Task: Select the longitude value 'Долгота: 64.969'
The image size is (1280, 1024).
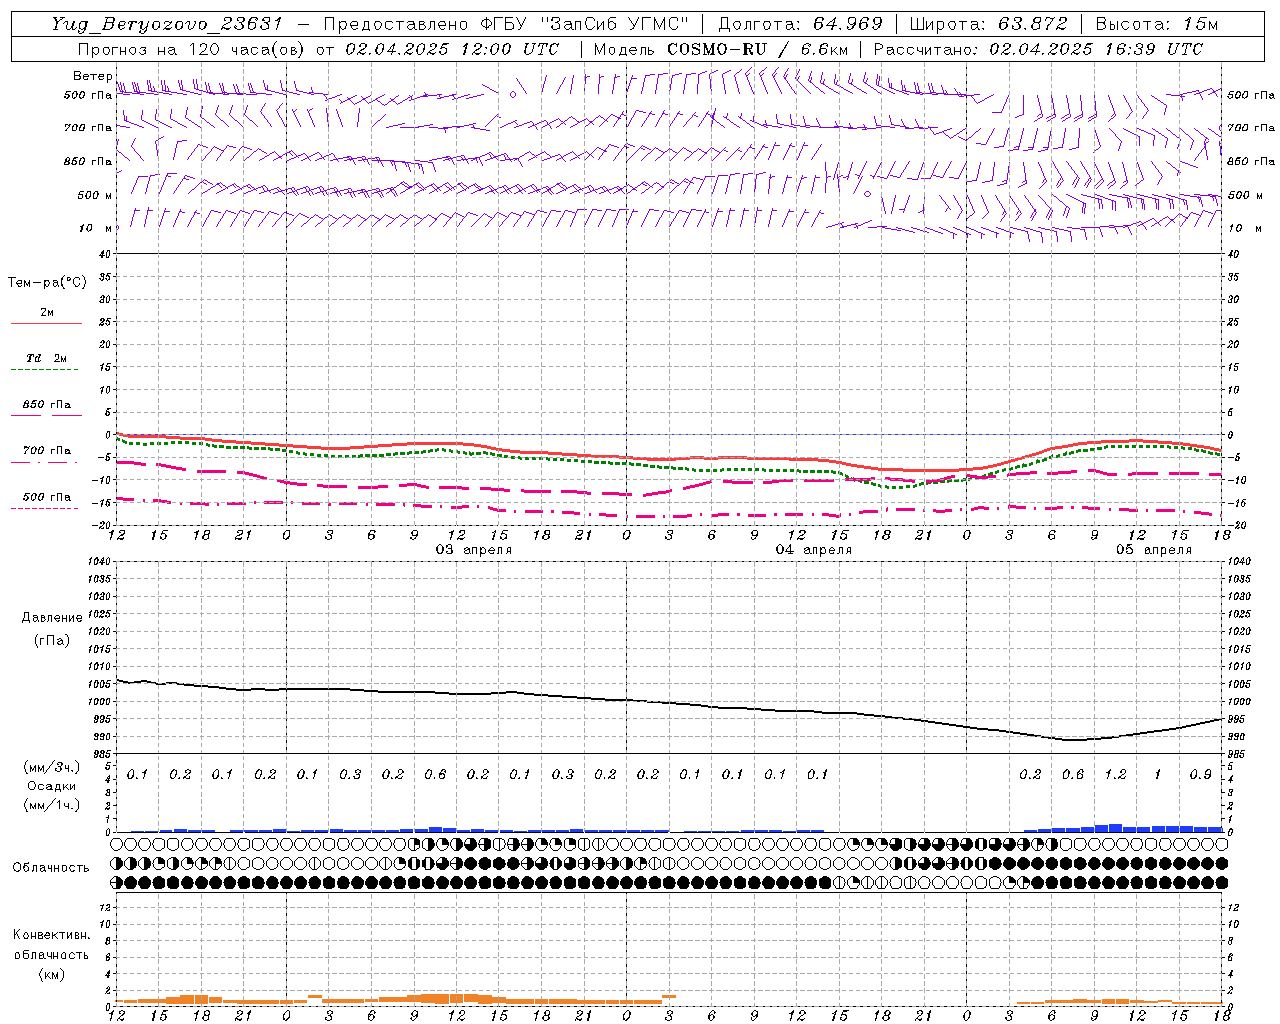Action: point(800,24)
